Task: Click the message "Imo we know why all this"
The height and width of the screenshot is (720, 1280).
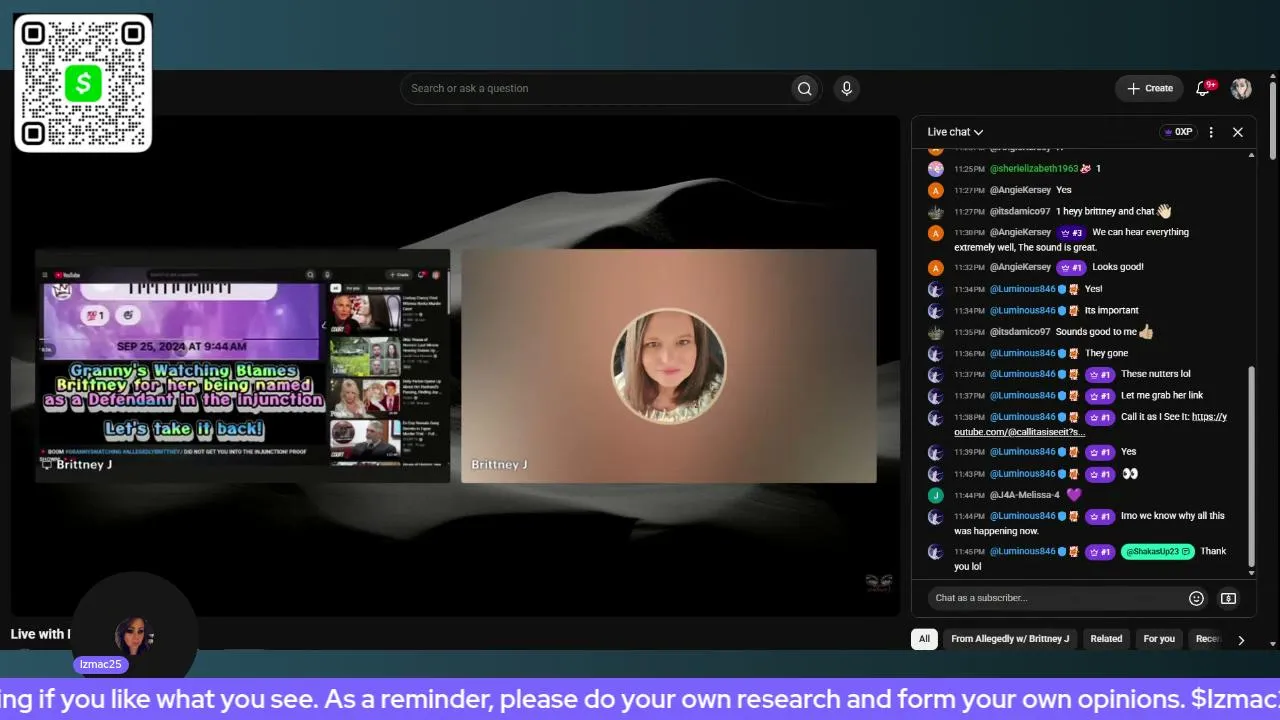Action: click(x=1089, y=524)
